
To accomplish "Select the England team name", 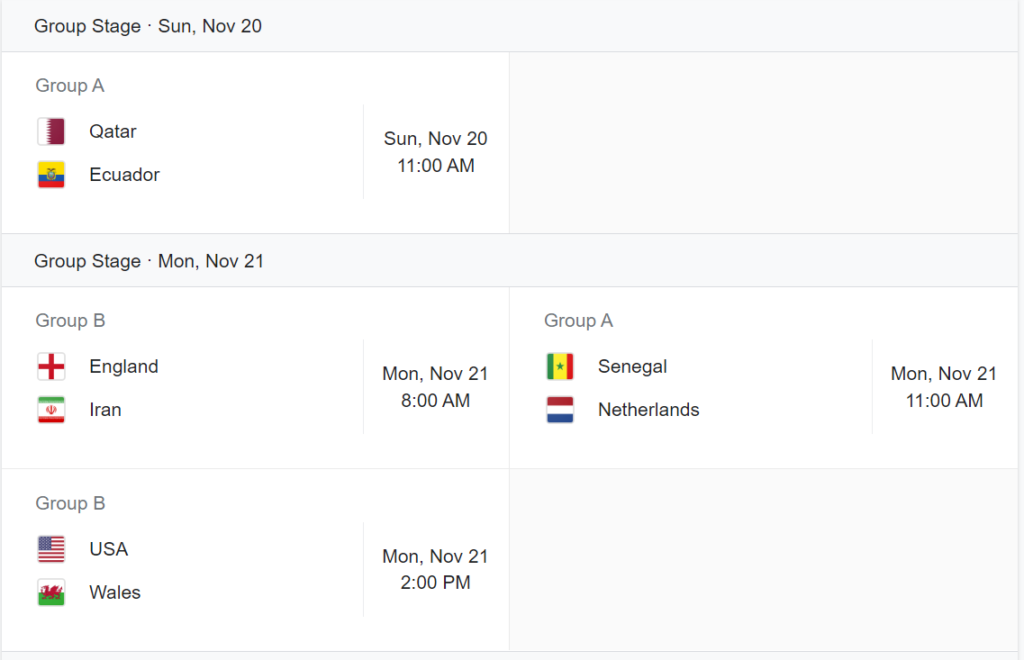I will tap(124, 367).
